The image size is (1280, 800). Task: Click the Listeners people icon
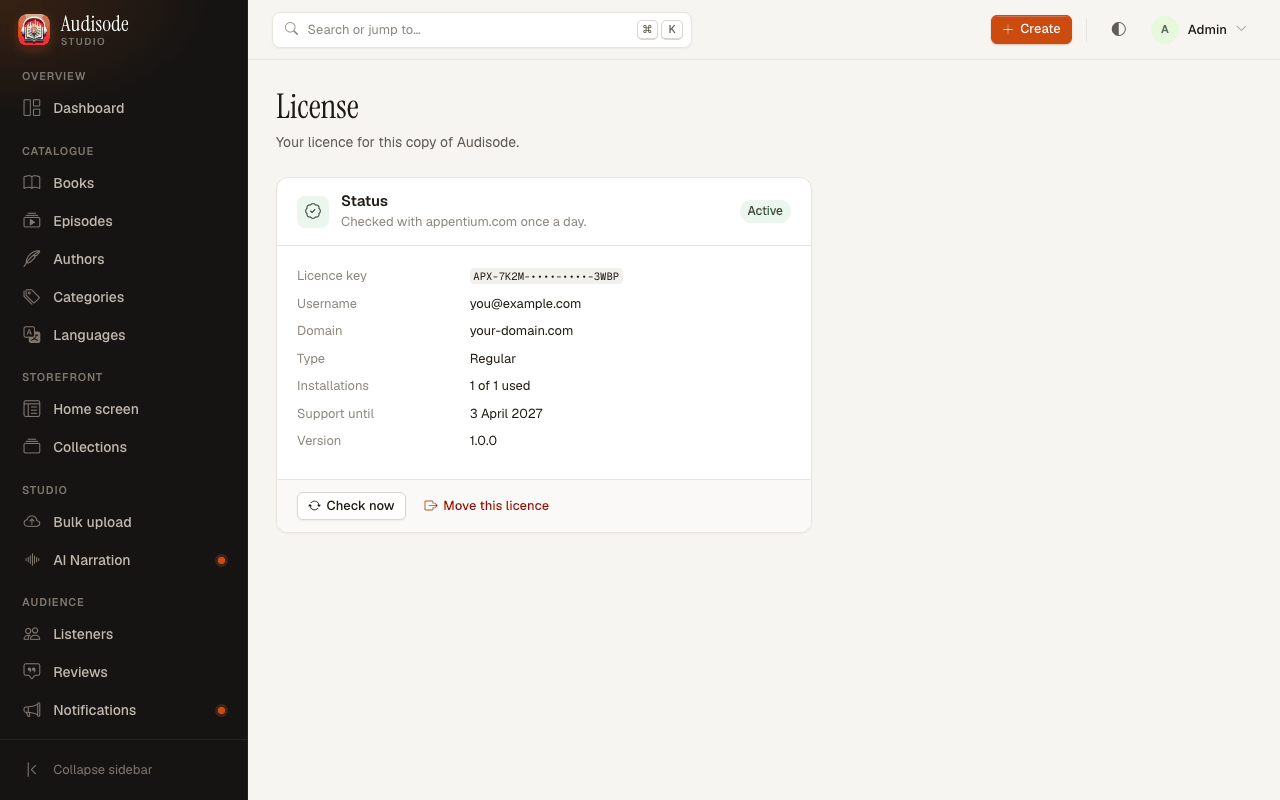coord(32,634)
